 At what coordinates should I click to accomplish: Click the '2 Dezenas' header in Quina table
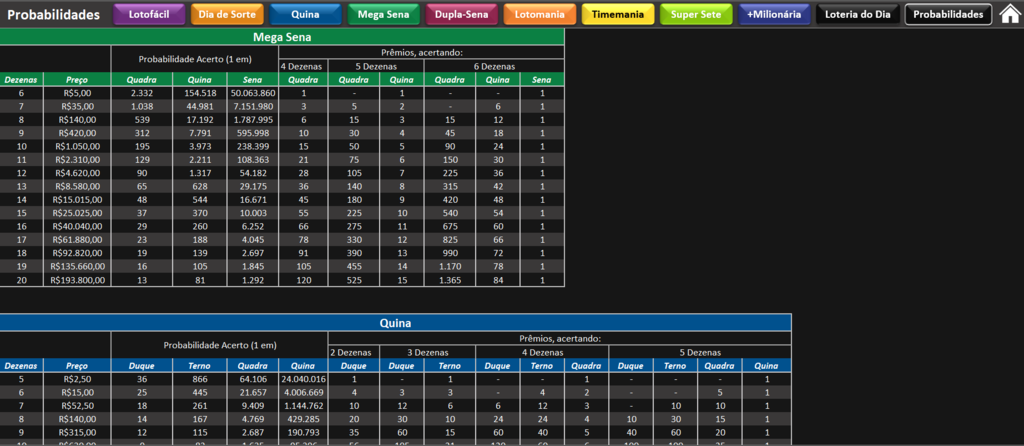tap(354, 352)
